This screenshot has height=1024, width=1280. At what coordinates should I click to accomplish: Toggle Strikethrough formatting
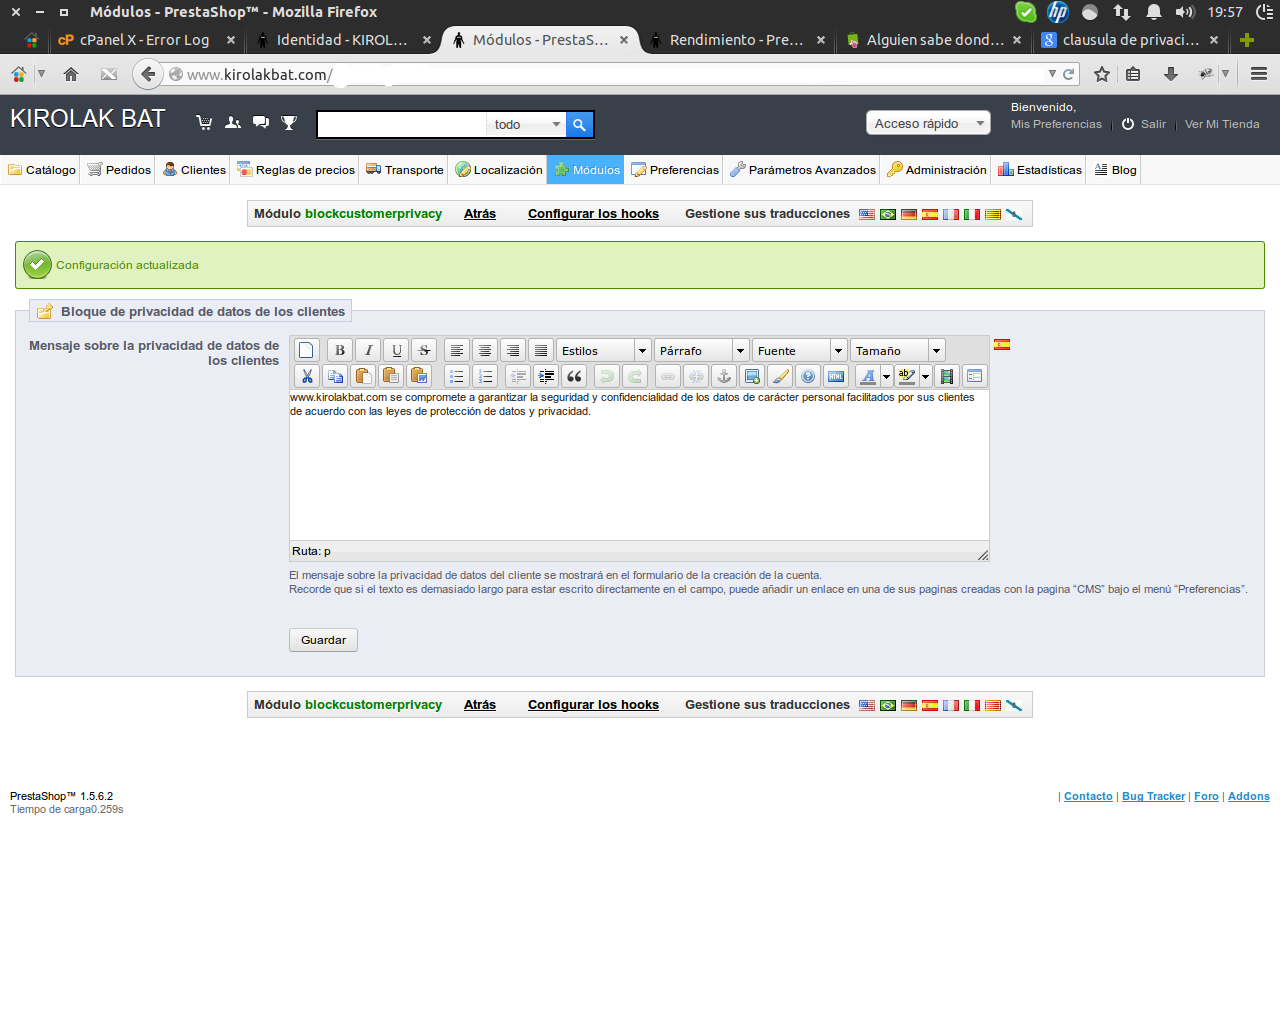click(424, 350)
